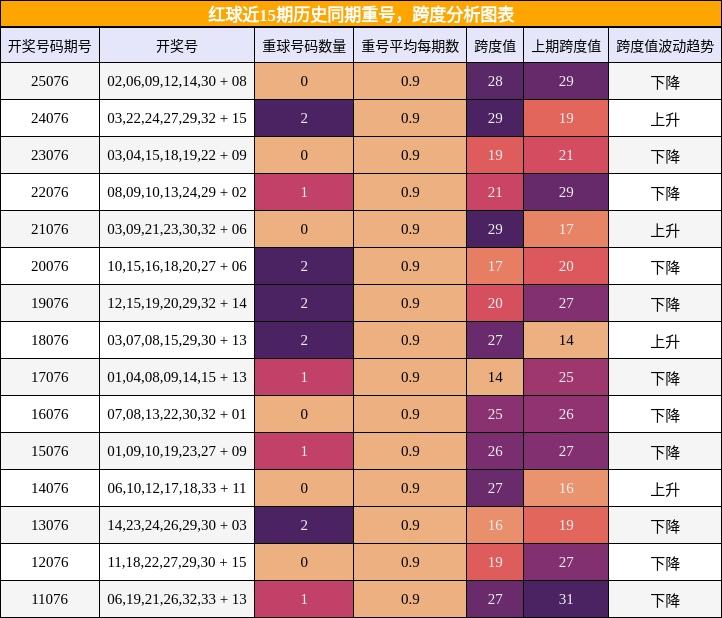Screen dimensions: 722x618
Task: Click the 跨度值 column header
Action: coord(495,46)
